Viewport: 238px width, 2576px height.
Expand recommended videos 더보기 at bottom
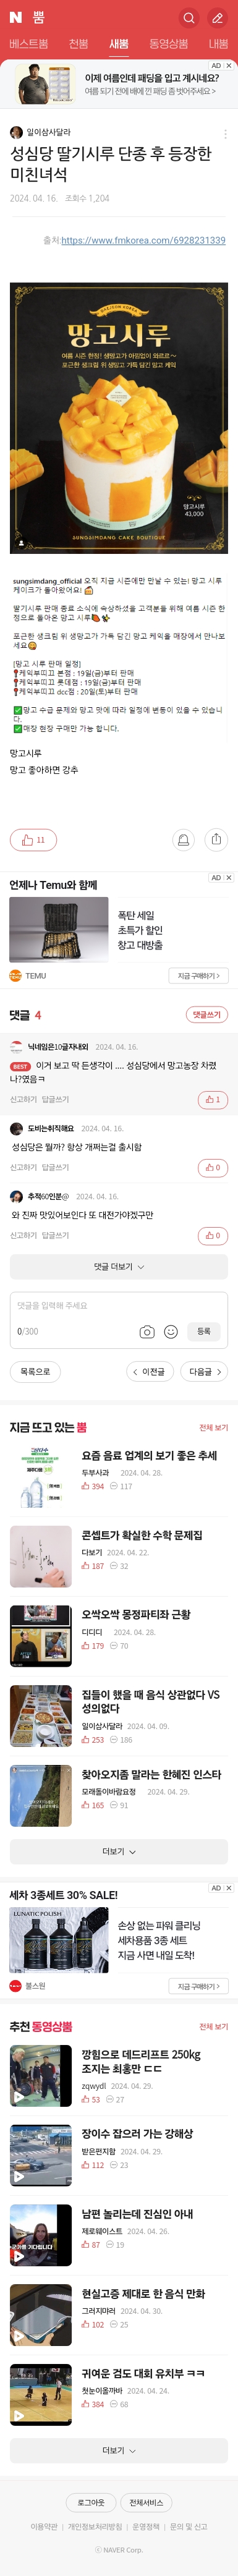click(x=119, y=2450)
